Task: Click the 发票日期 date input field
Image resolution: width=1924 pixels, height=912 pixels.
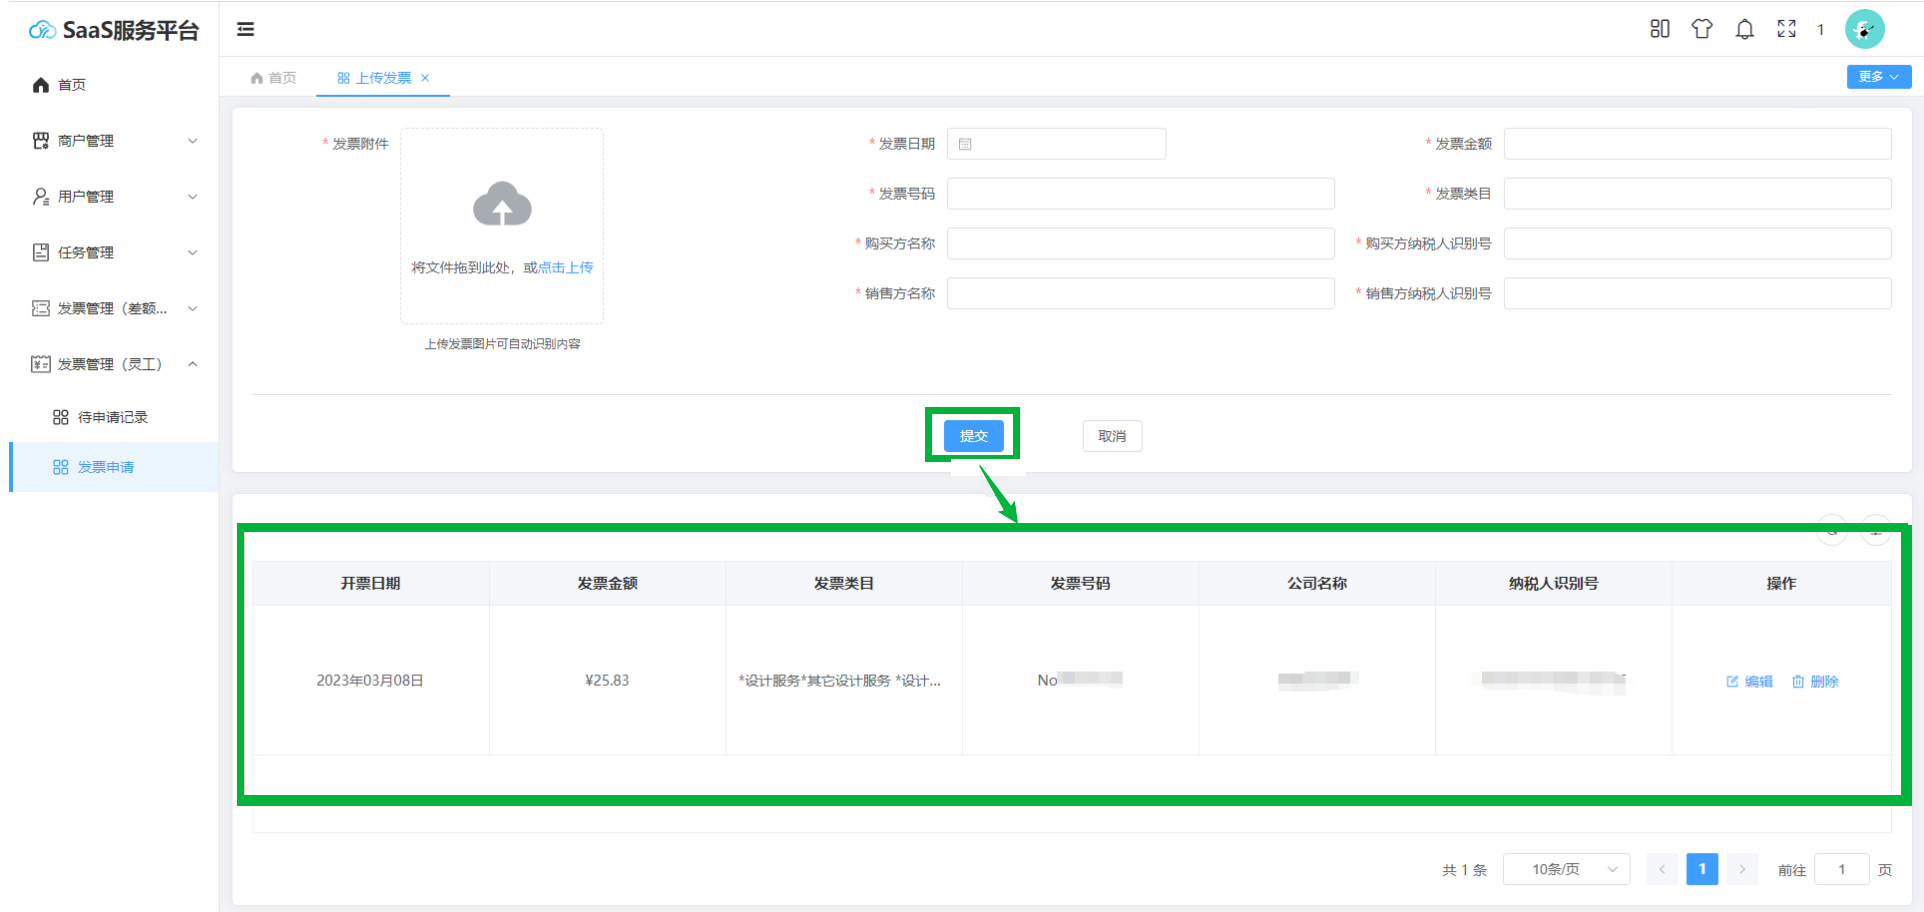Action: click(1056, 144)
